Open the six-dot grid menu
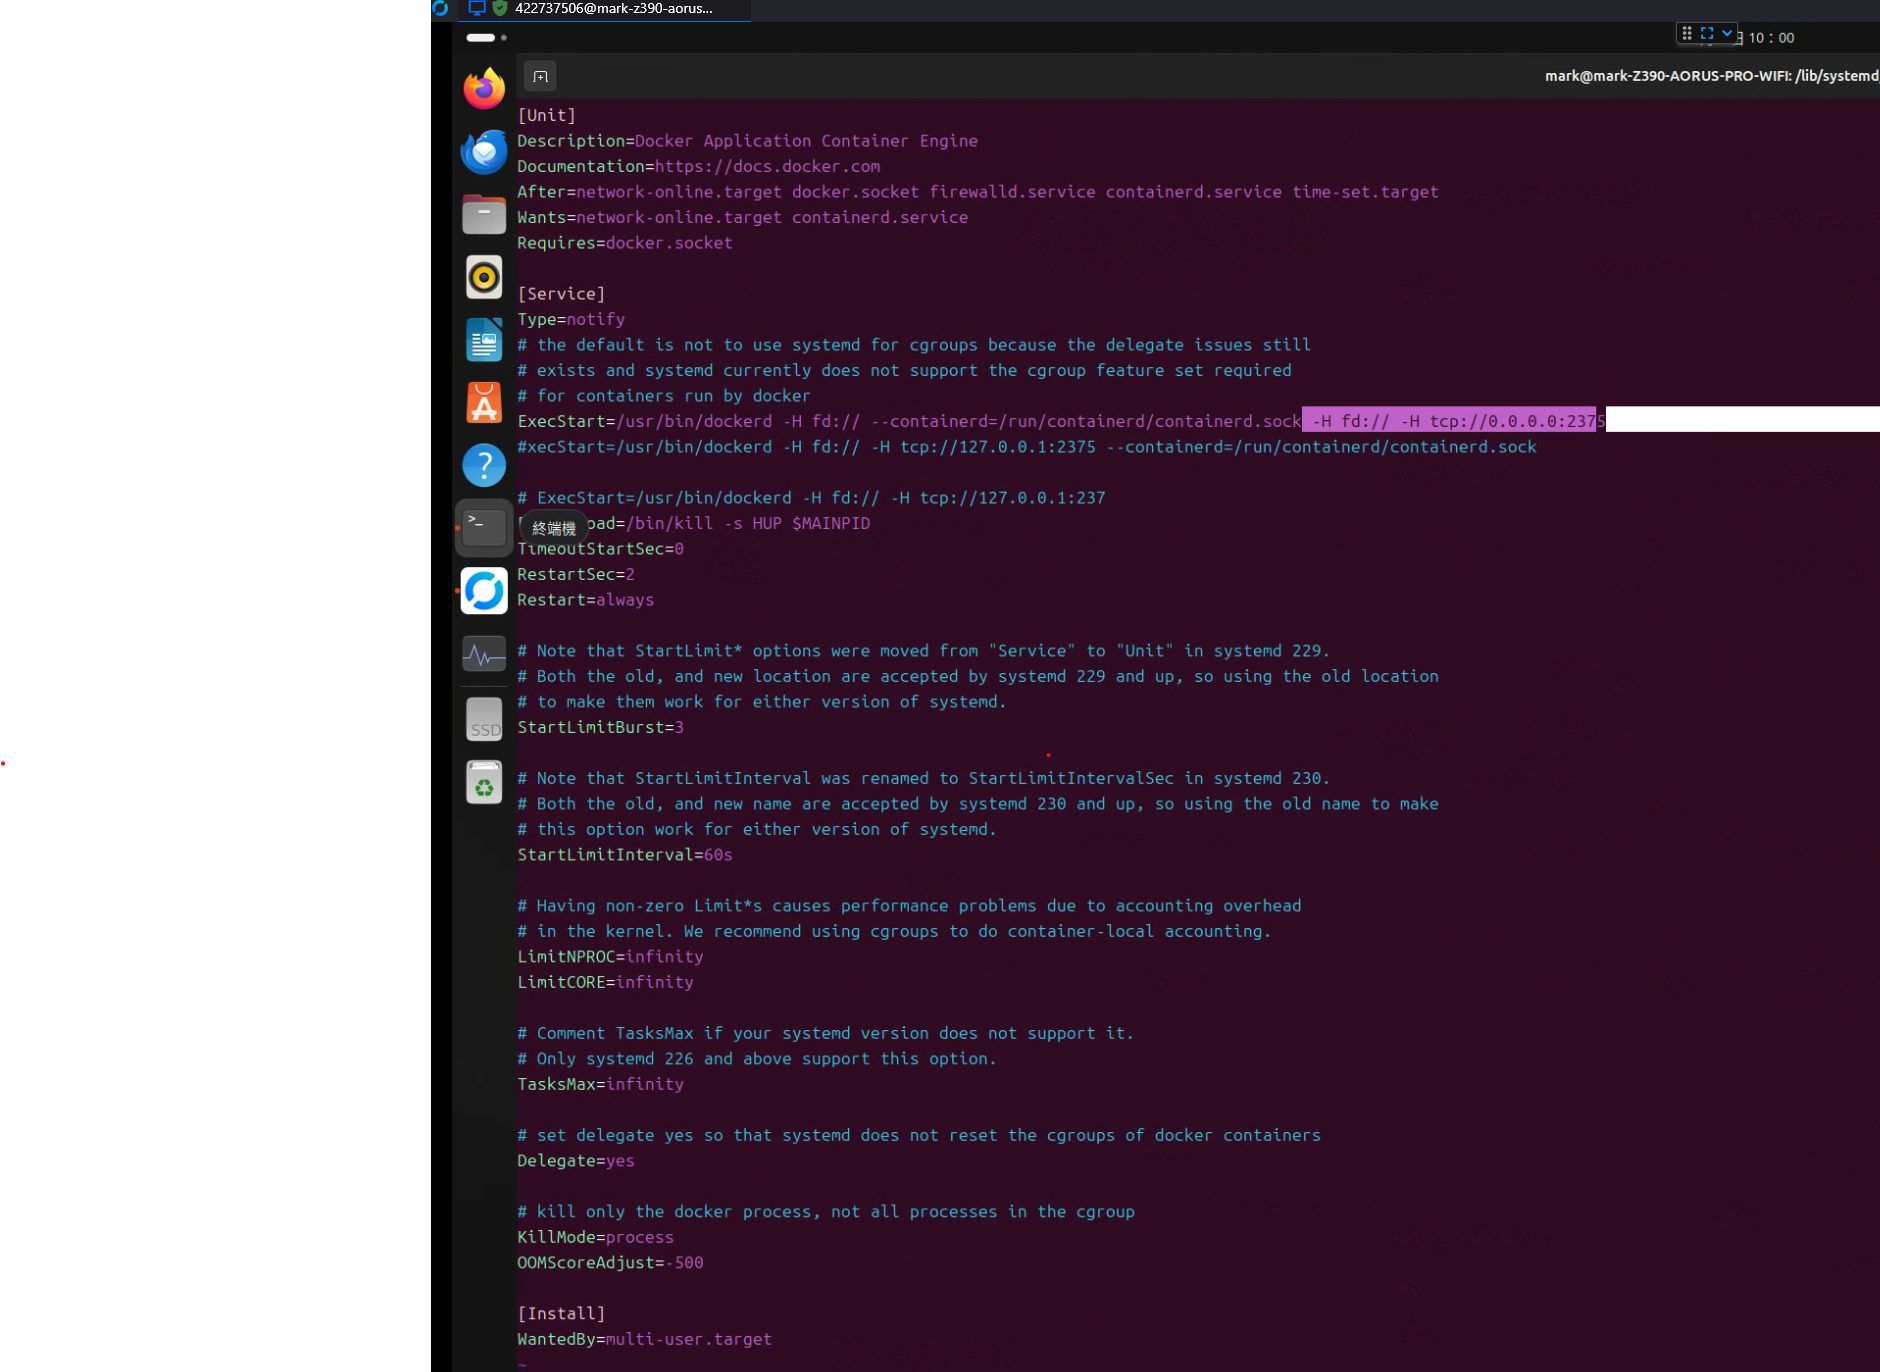The image size is (1880, 1372). [x=1689, y=33]
